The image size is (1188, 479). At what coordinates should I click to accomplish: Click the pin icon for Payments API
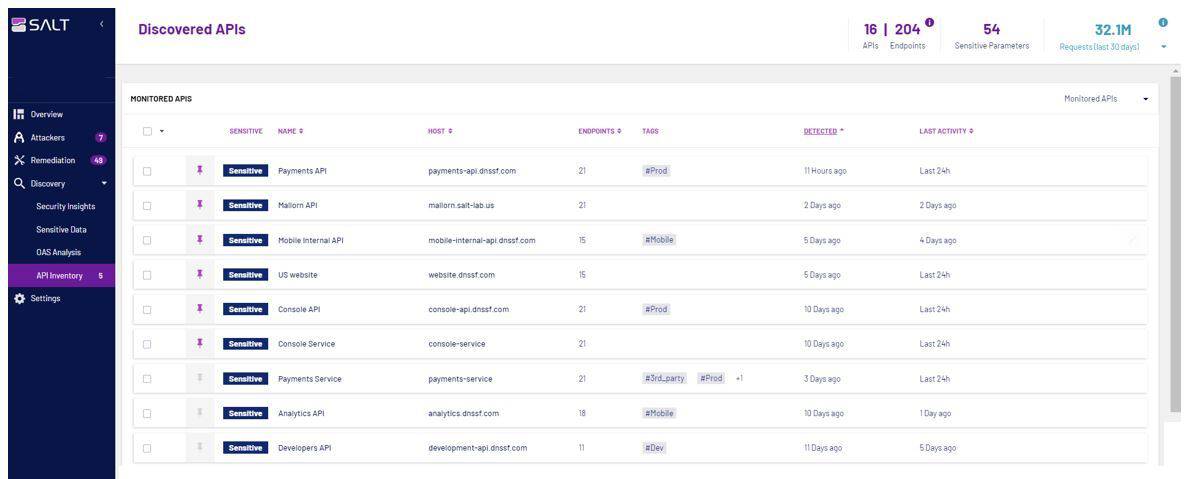[200, 171]
